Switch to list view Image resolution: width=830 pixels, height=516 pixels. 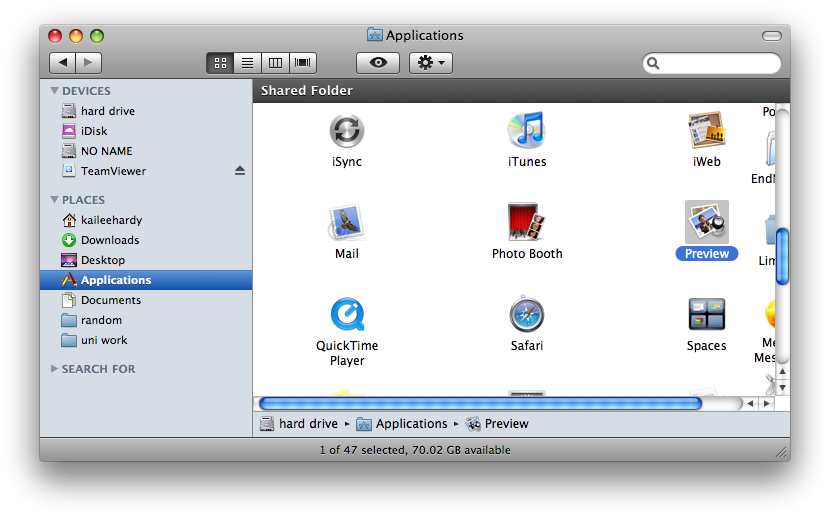[247, 63]
